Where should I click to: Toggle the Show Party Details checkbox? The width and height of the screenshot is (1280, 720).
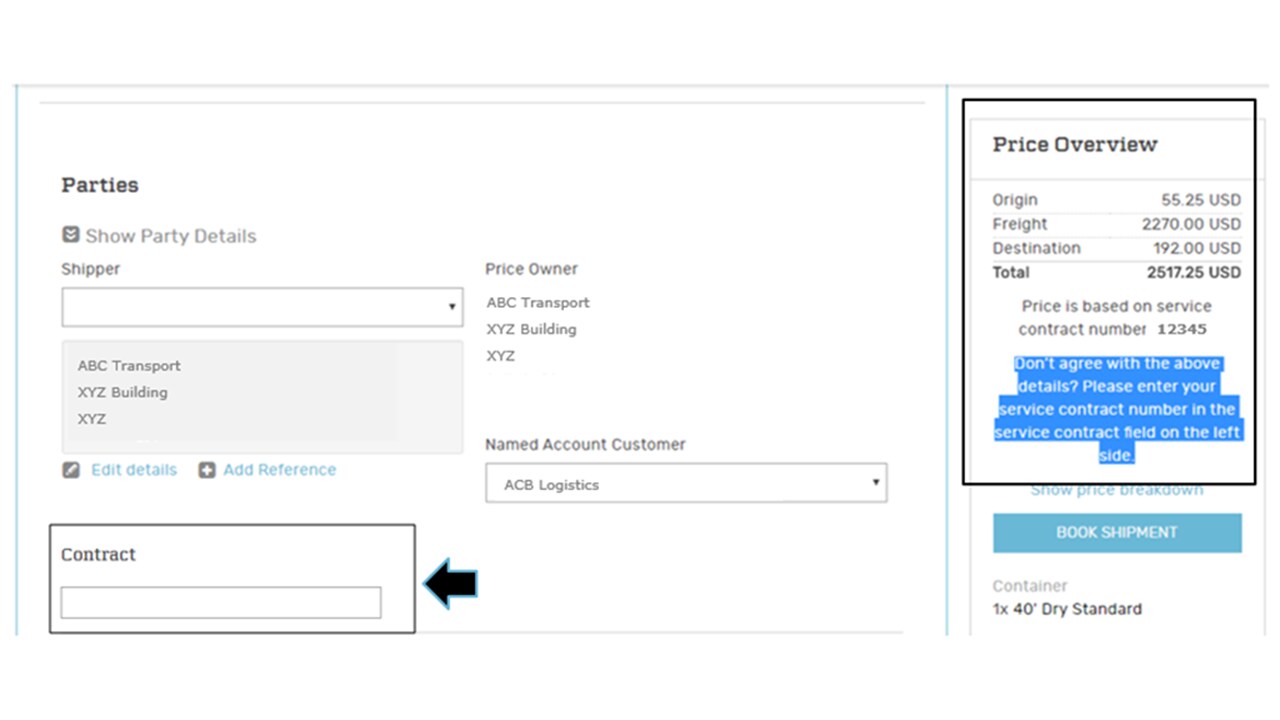pyautogui.click(x=71, y=235)
